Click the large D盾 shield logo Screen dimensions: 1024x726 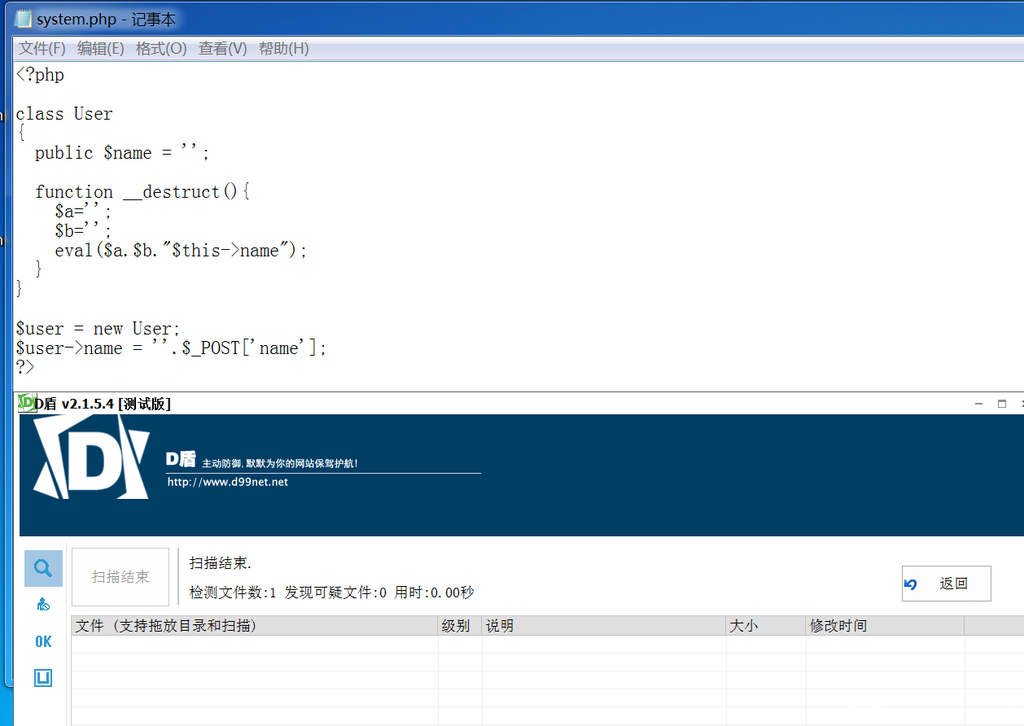click(91, 458)
